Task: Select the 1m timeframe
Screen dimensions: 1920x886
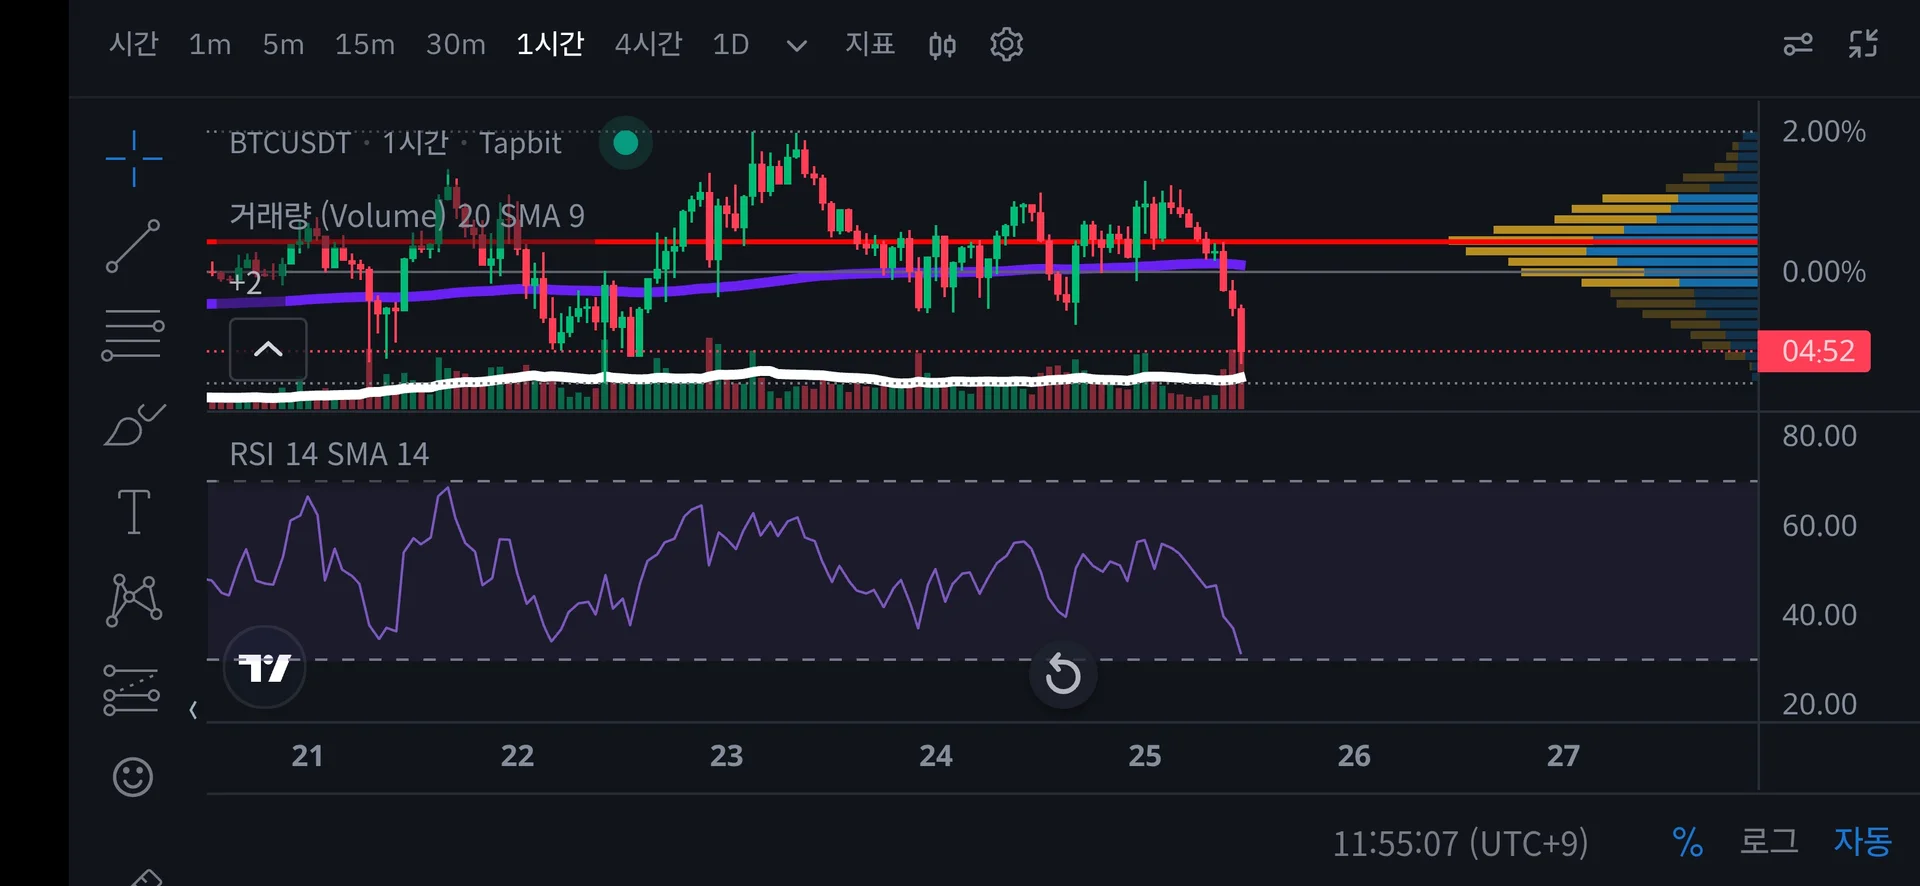Action: point(210,45)
